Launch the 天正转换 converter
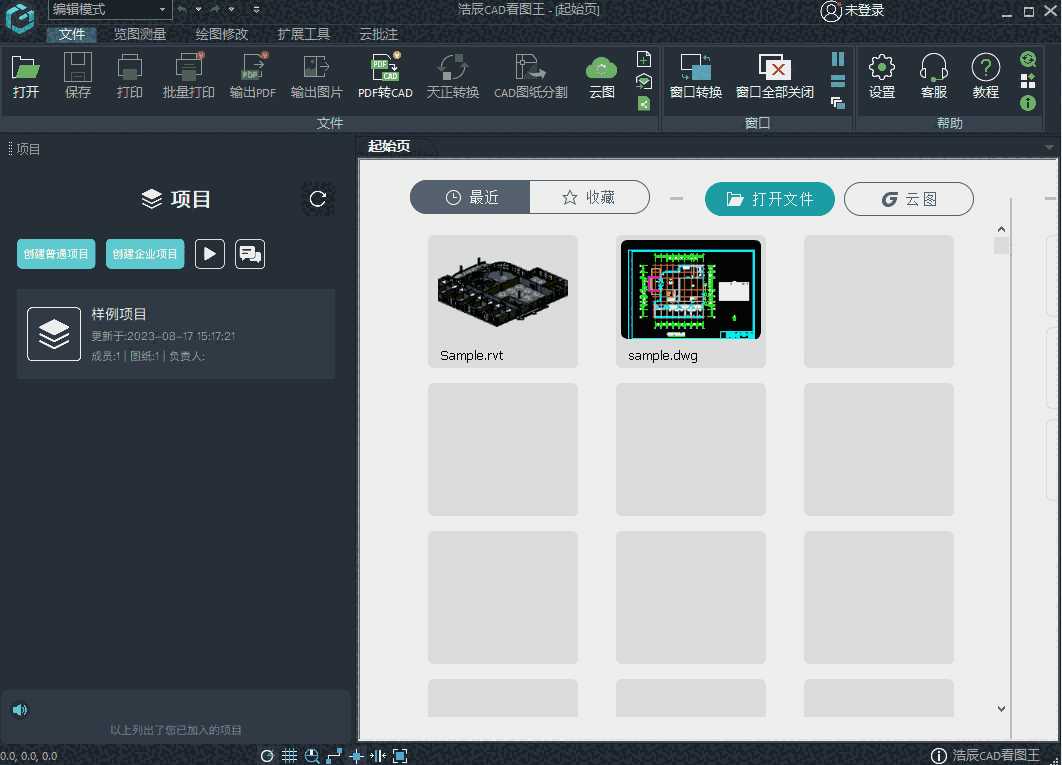Screen dimensions: 1062x765 452,75
